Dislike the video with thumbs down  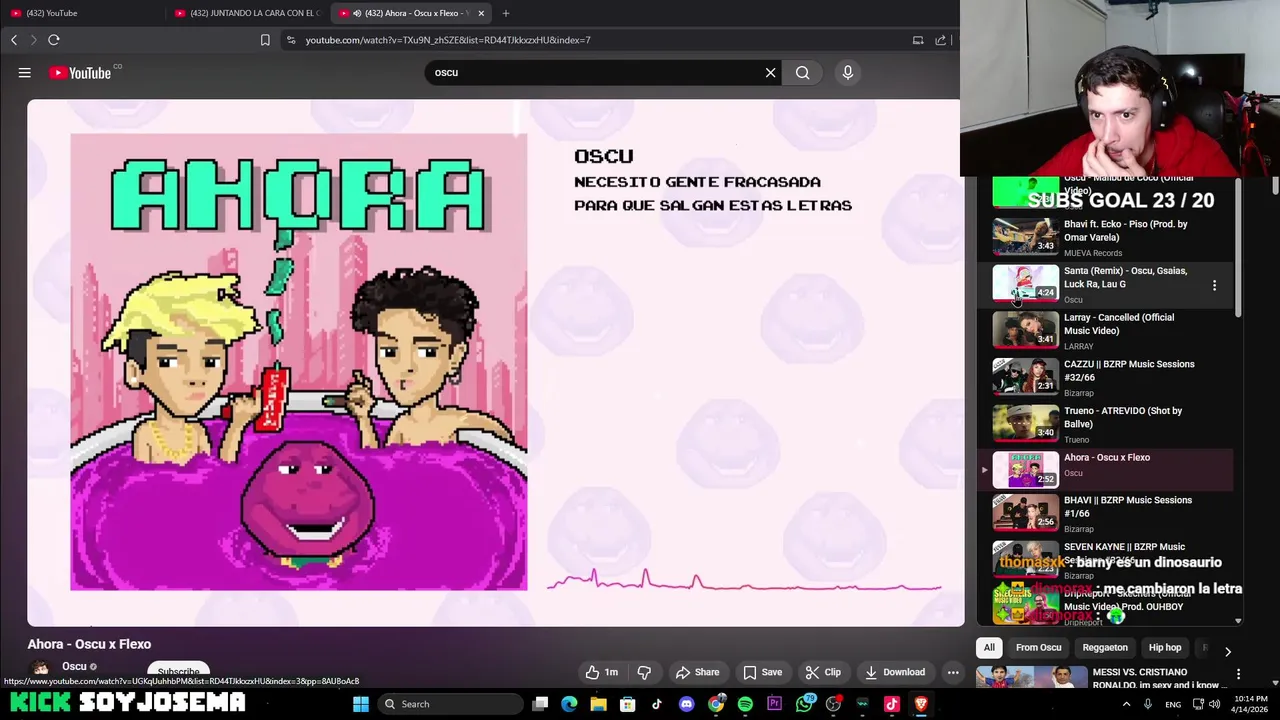point(644,672)
